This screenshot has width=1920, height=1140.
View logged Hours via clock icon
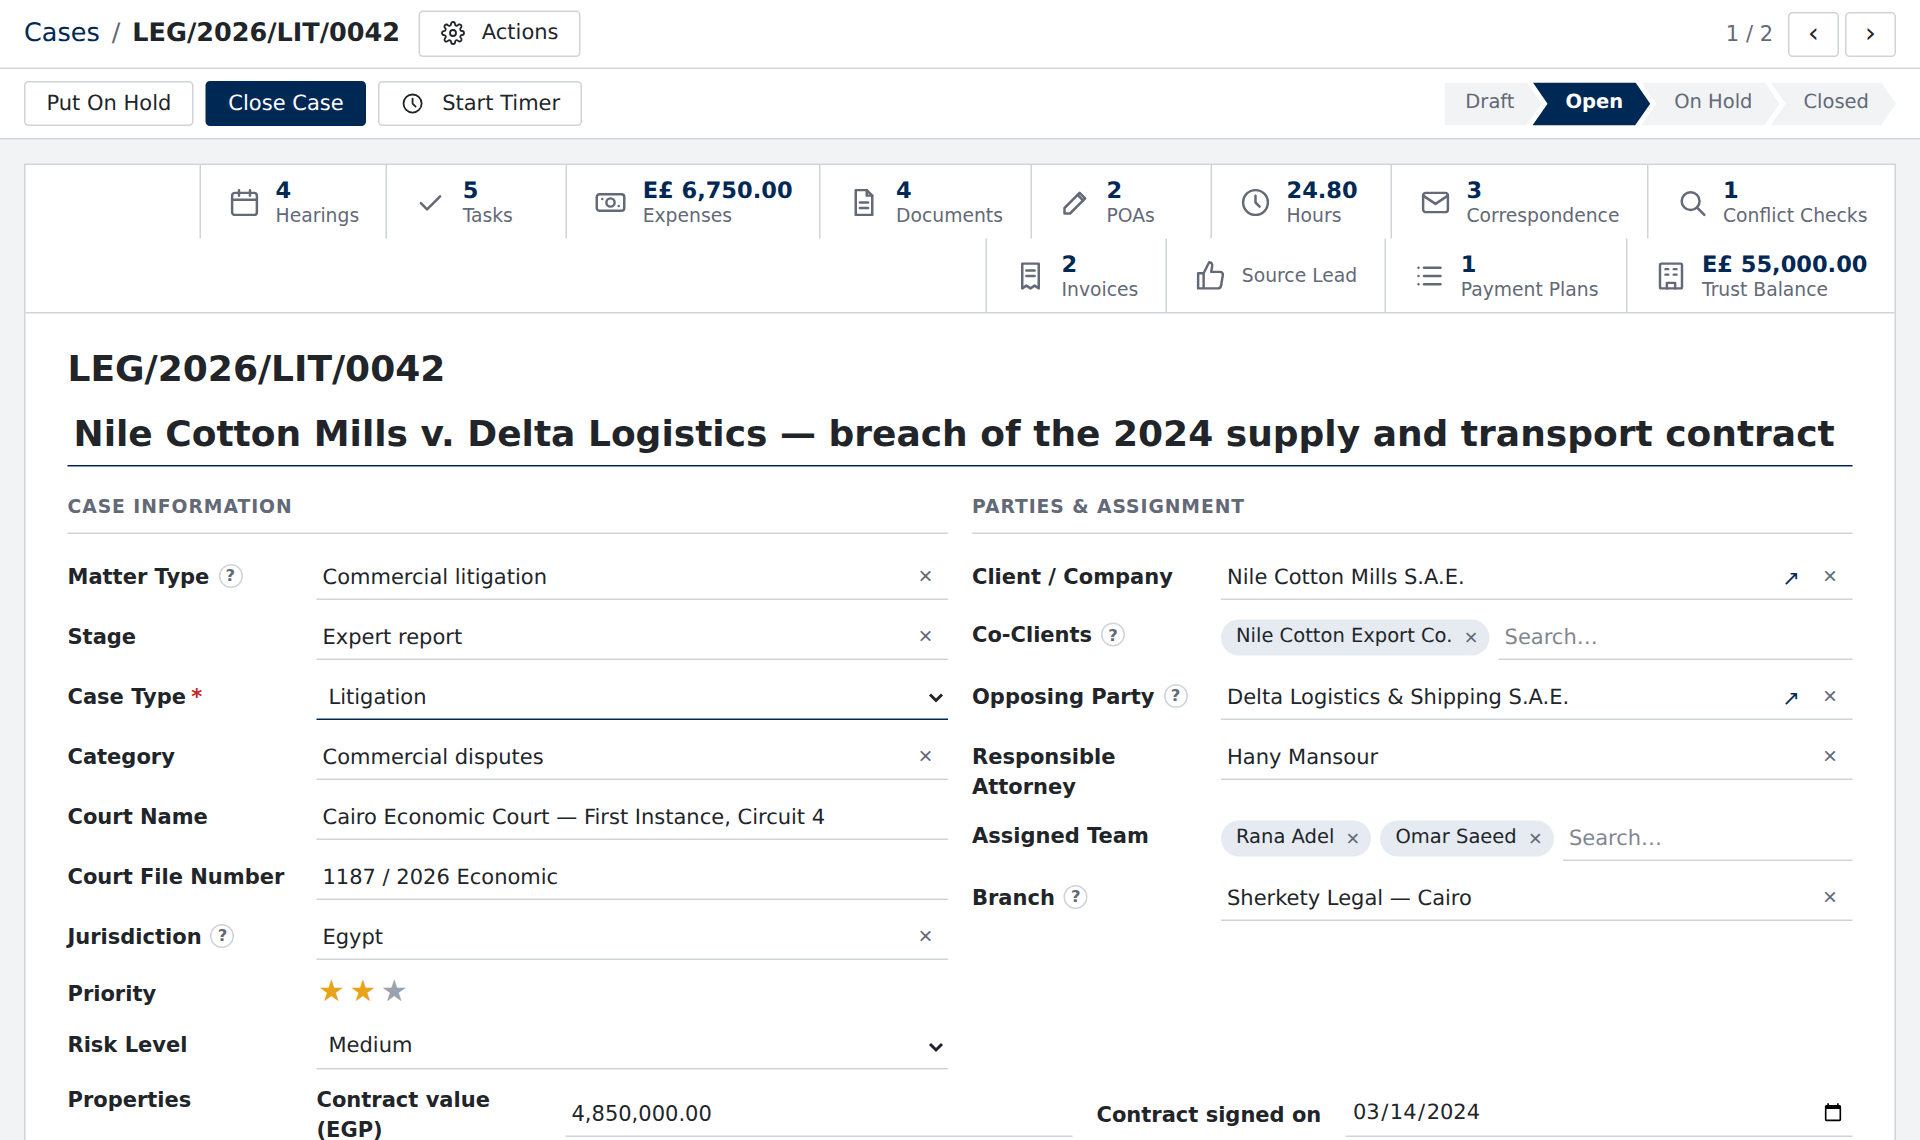coord(1300,202)
